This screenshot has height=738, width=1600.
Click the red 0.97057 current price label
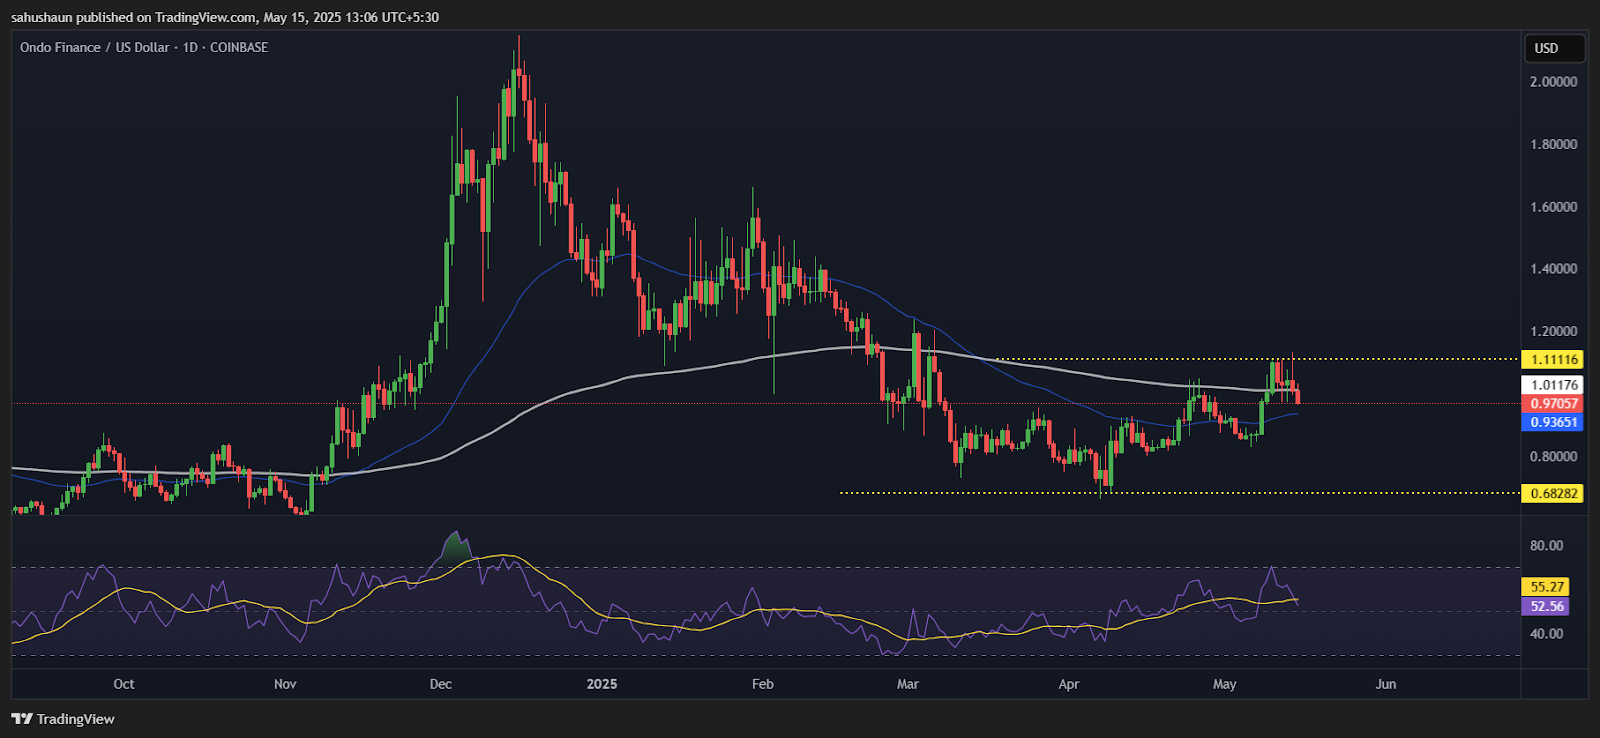1552,404
